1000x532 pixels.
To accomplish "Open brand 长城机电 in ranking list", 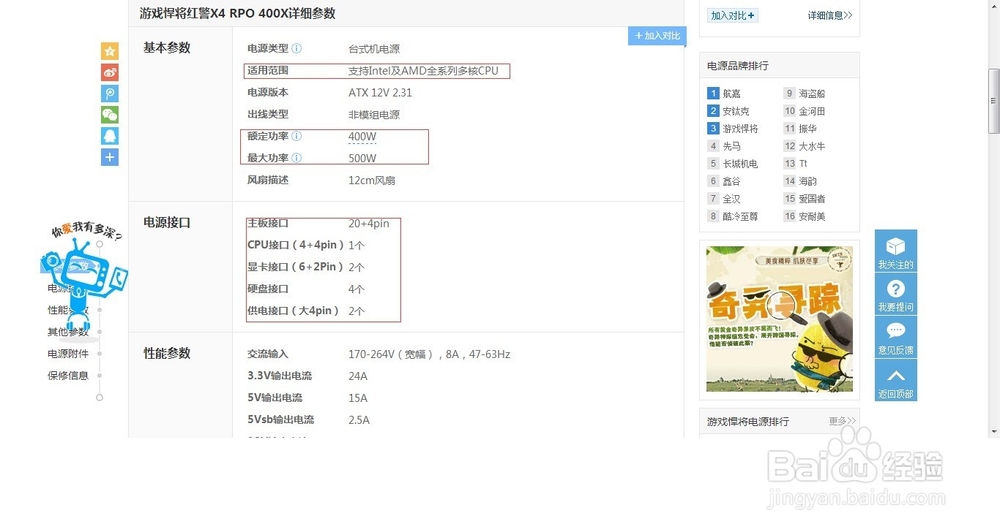I will click(740, 163).
